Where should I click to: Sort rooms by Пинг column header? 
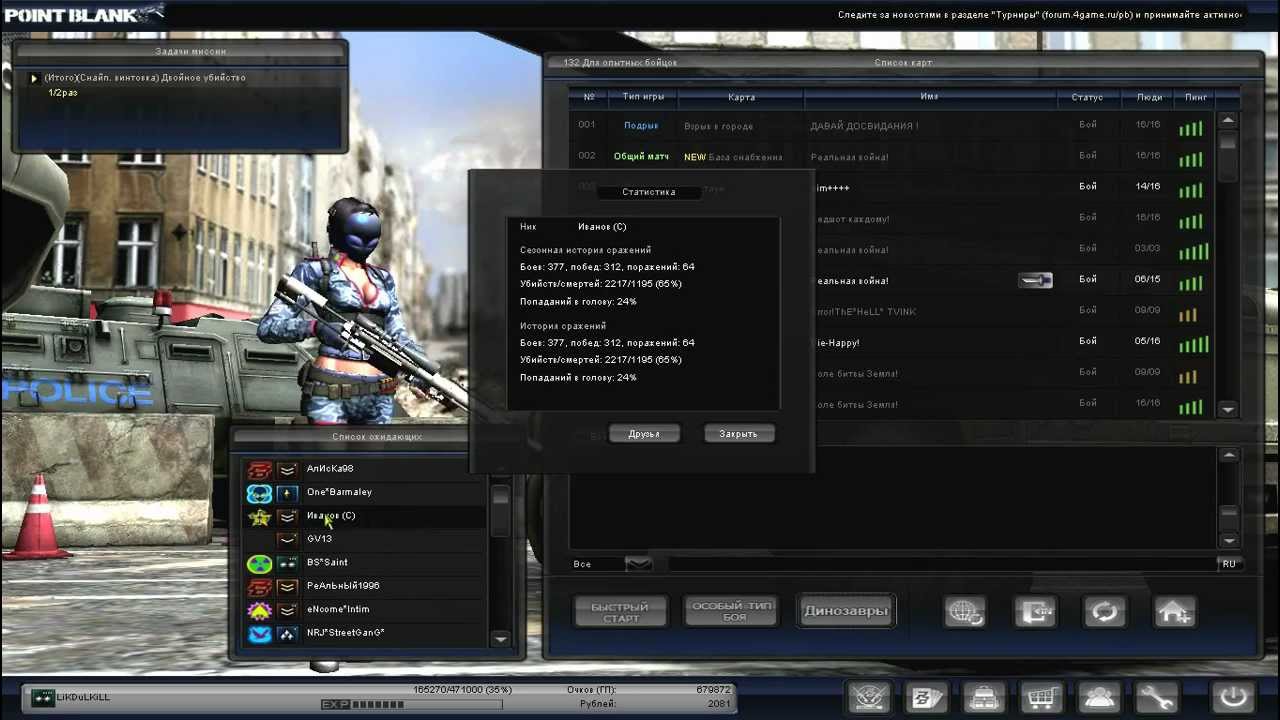(x=1196, y=97)
